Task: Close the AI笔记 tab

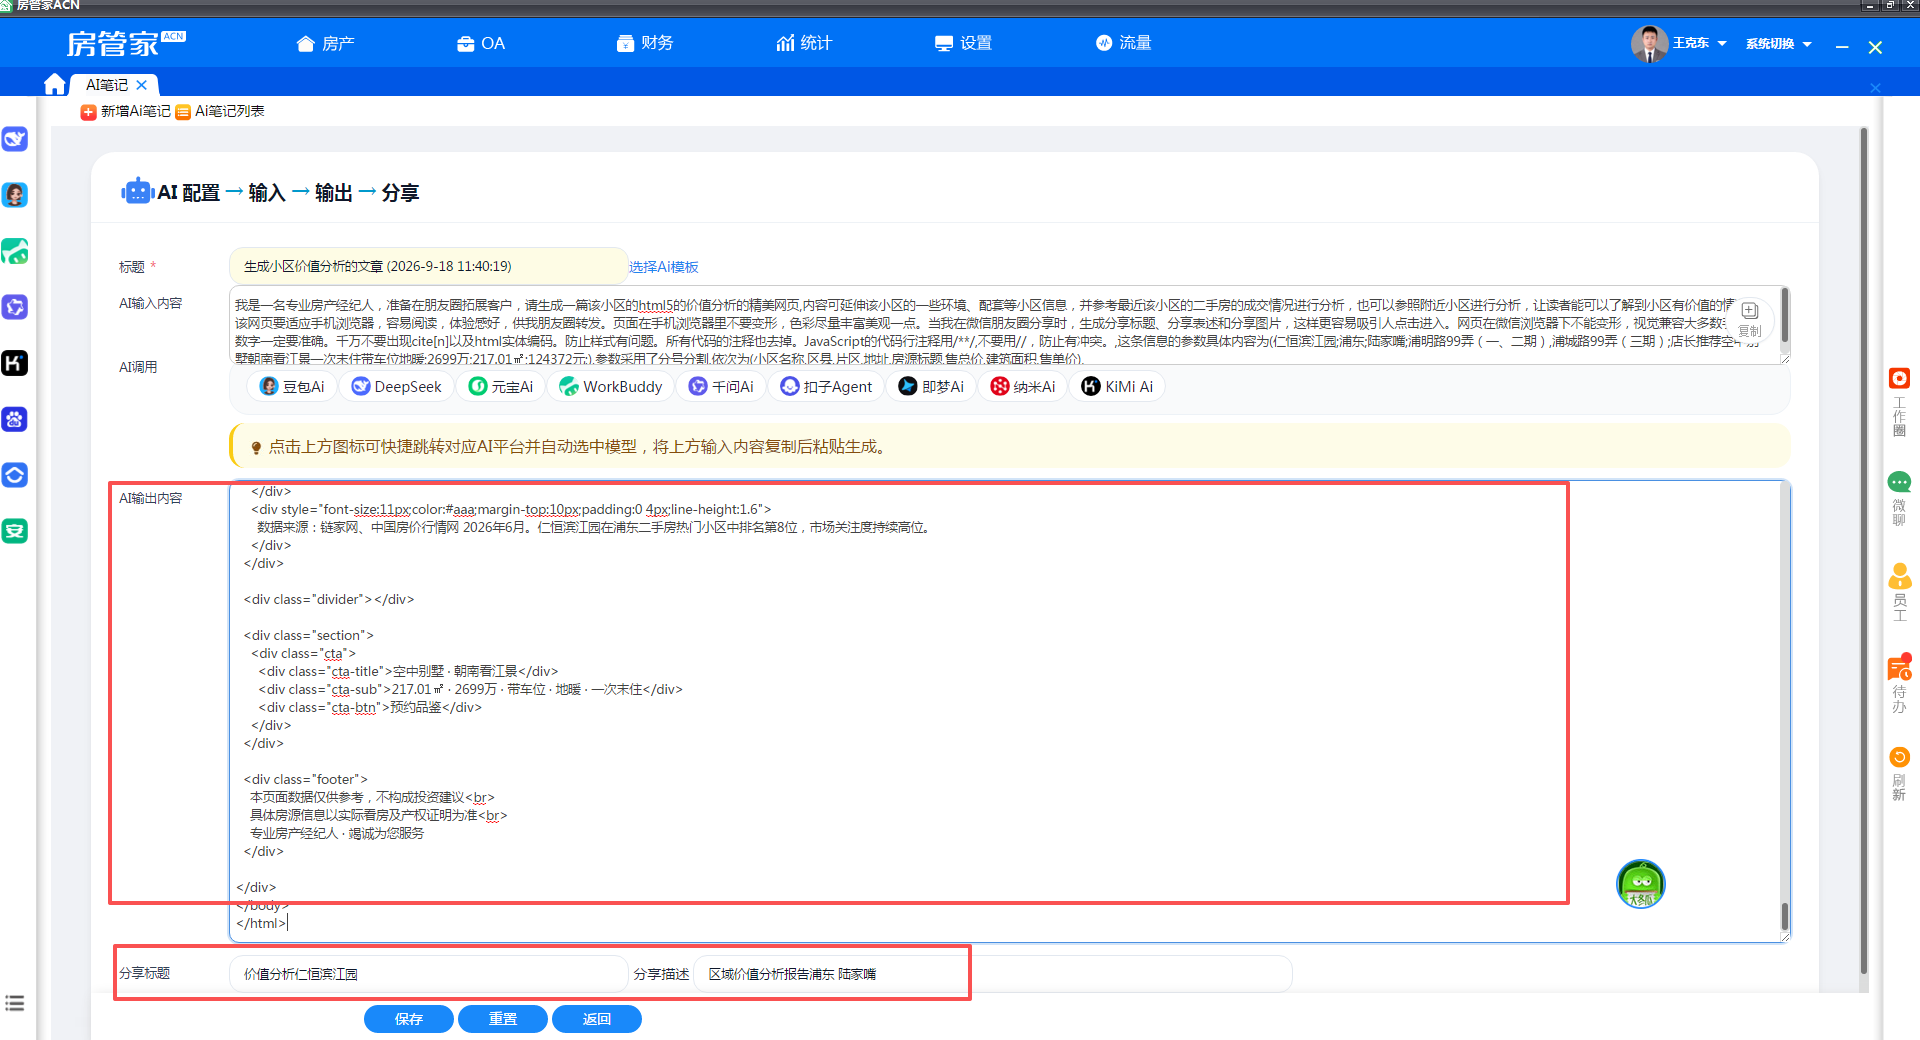Action: click(x=142, y=85)
